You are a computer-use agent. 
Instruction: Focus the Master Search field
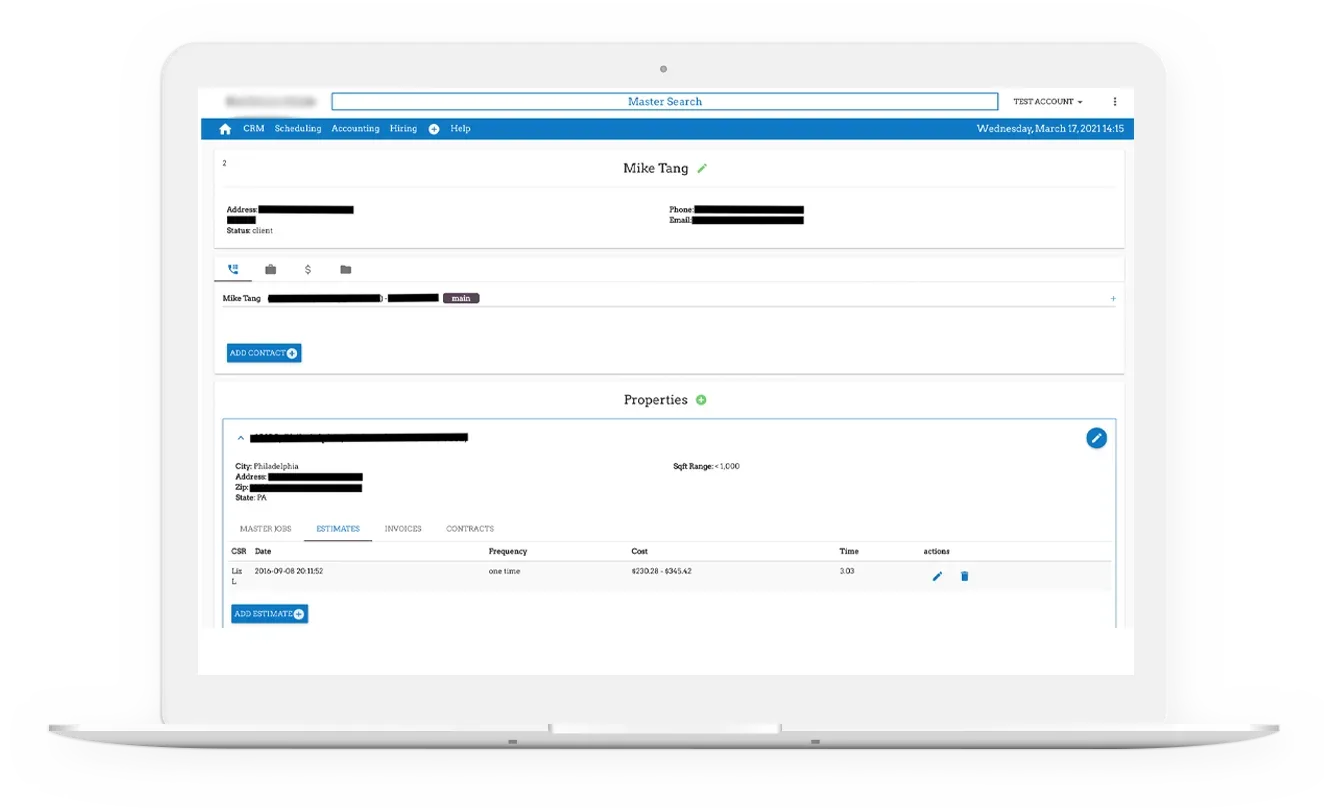coord(665,101)
